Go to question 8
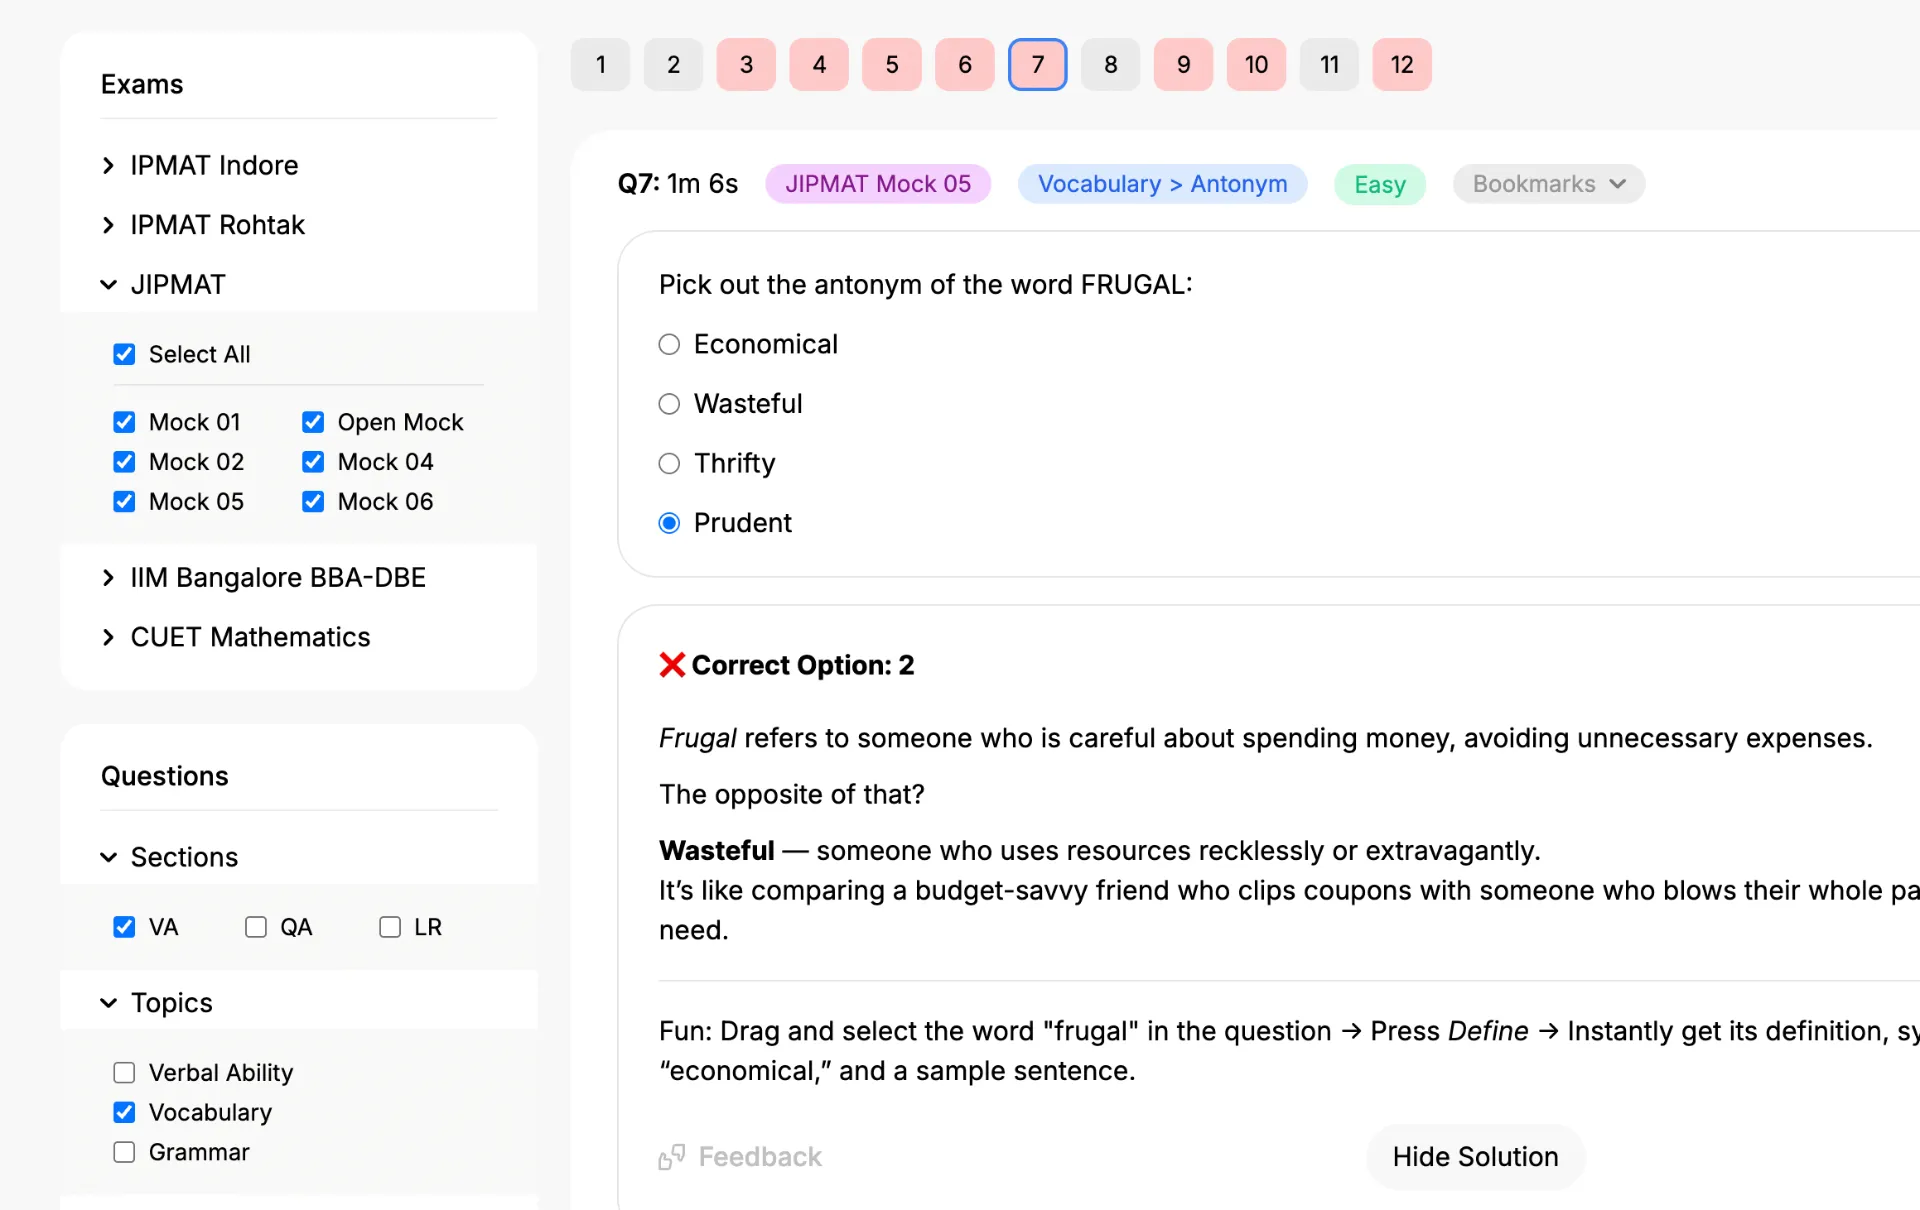This screenshot has height=1210, width=1920. click(x=1110, y=65)
